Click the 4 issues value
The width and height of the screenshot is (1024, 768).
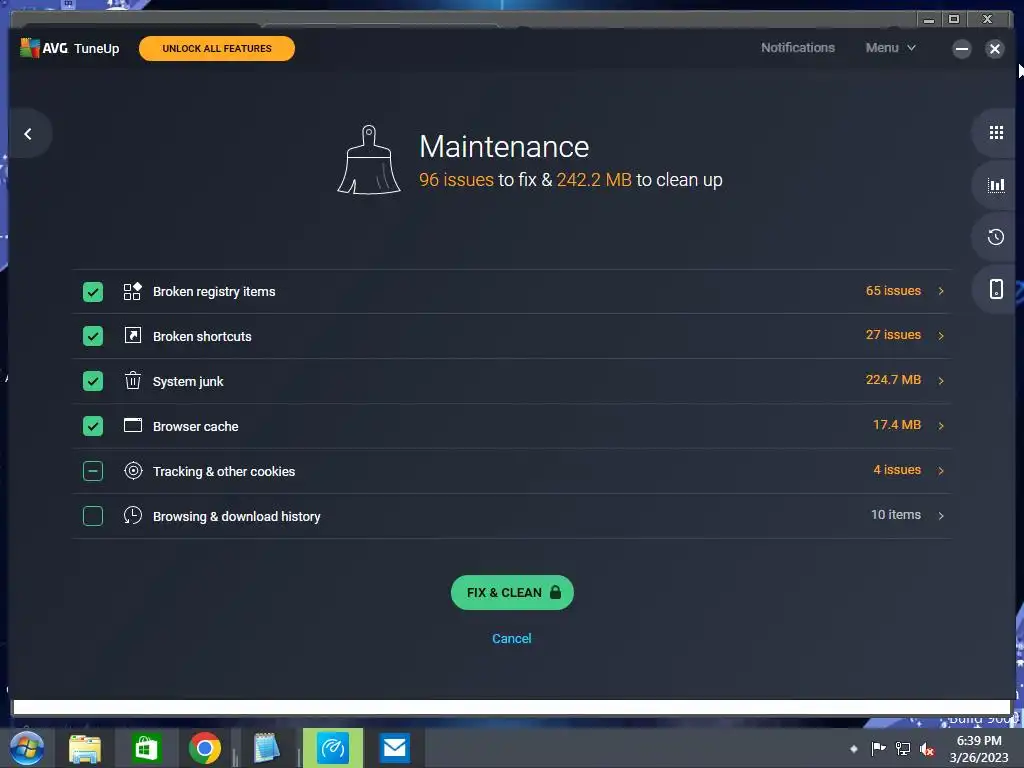pyautogui.click(x=897, y=470)
